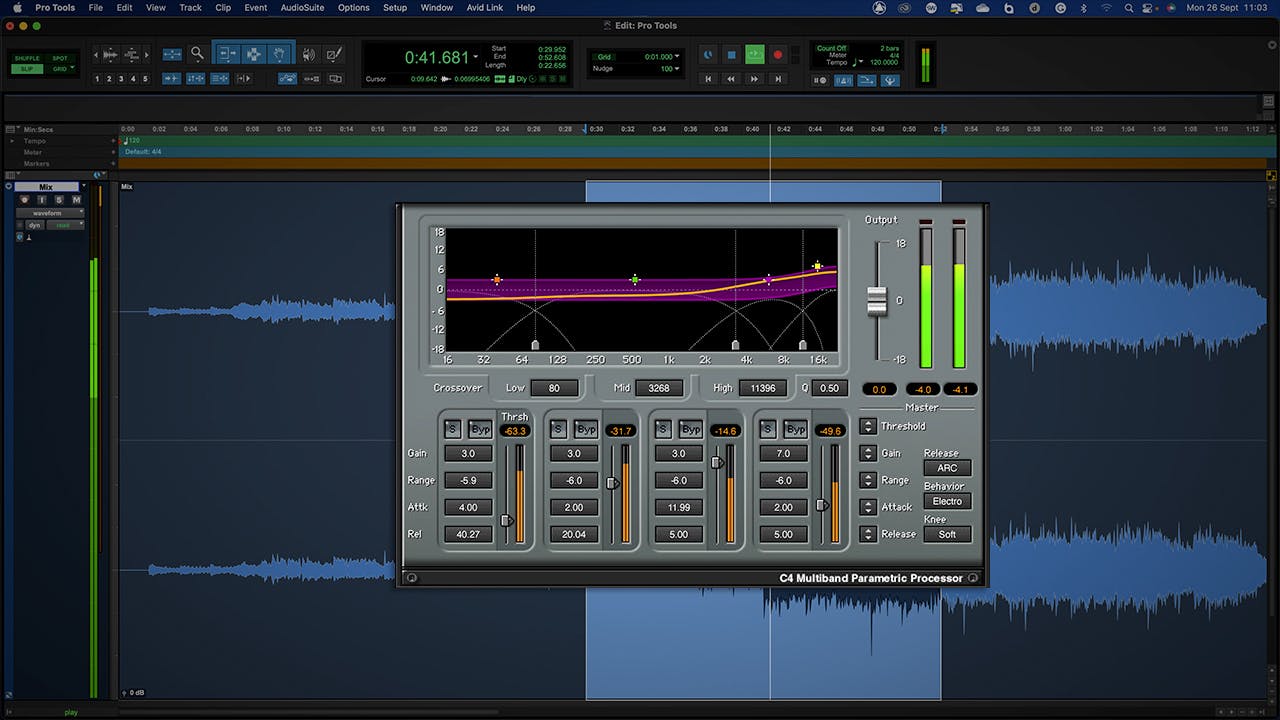Click the Electro Behavior button
This screenshot has width=1280, height=720.
947,501
